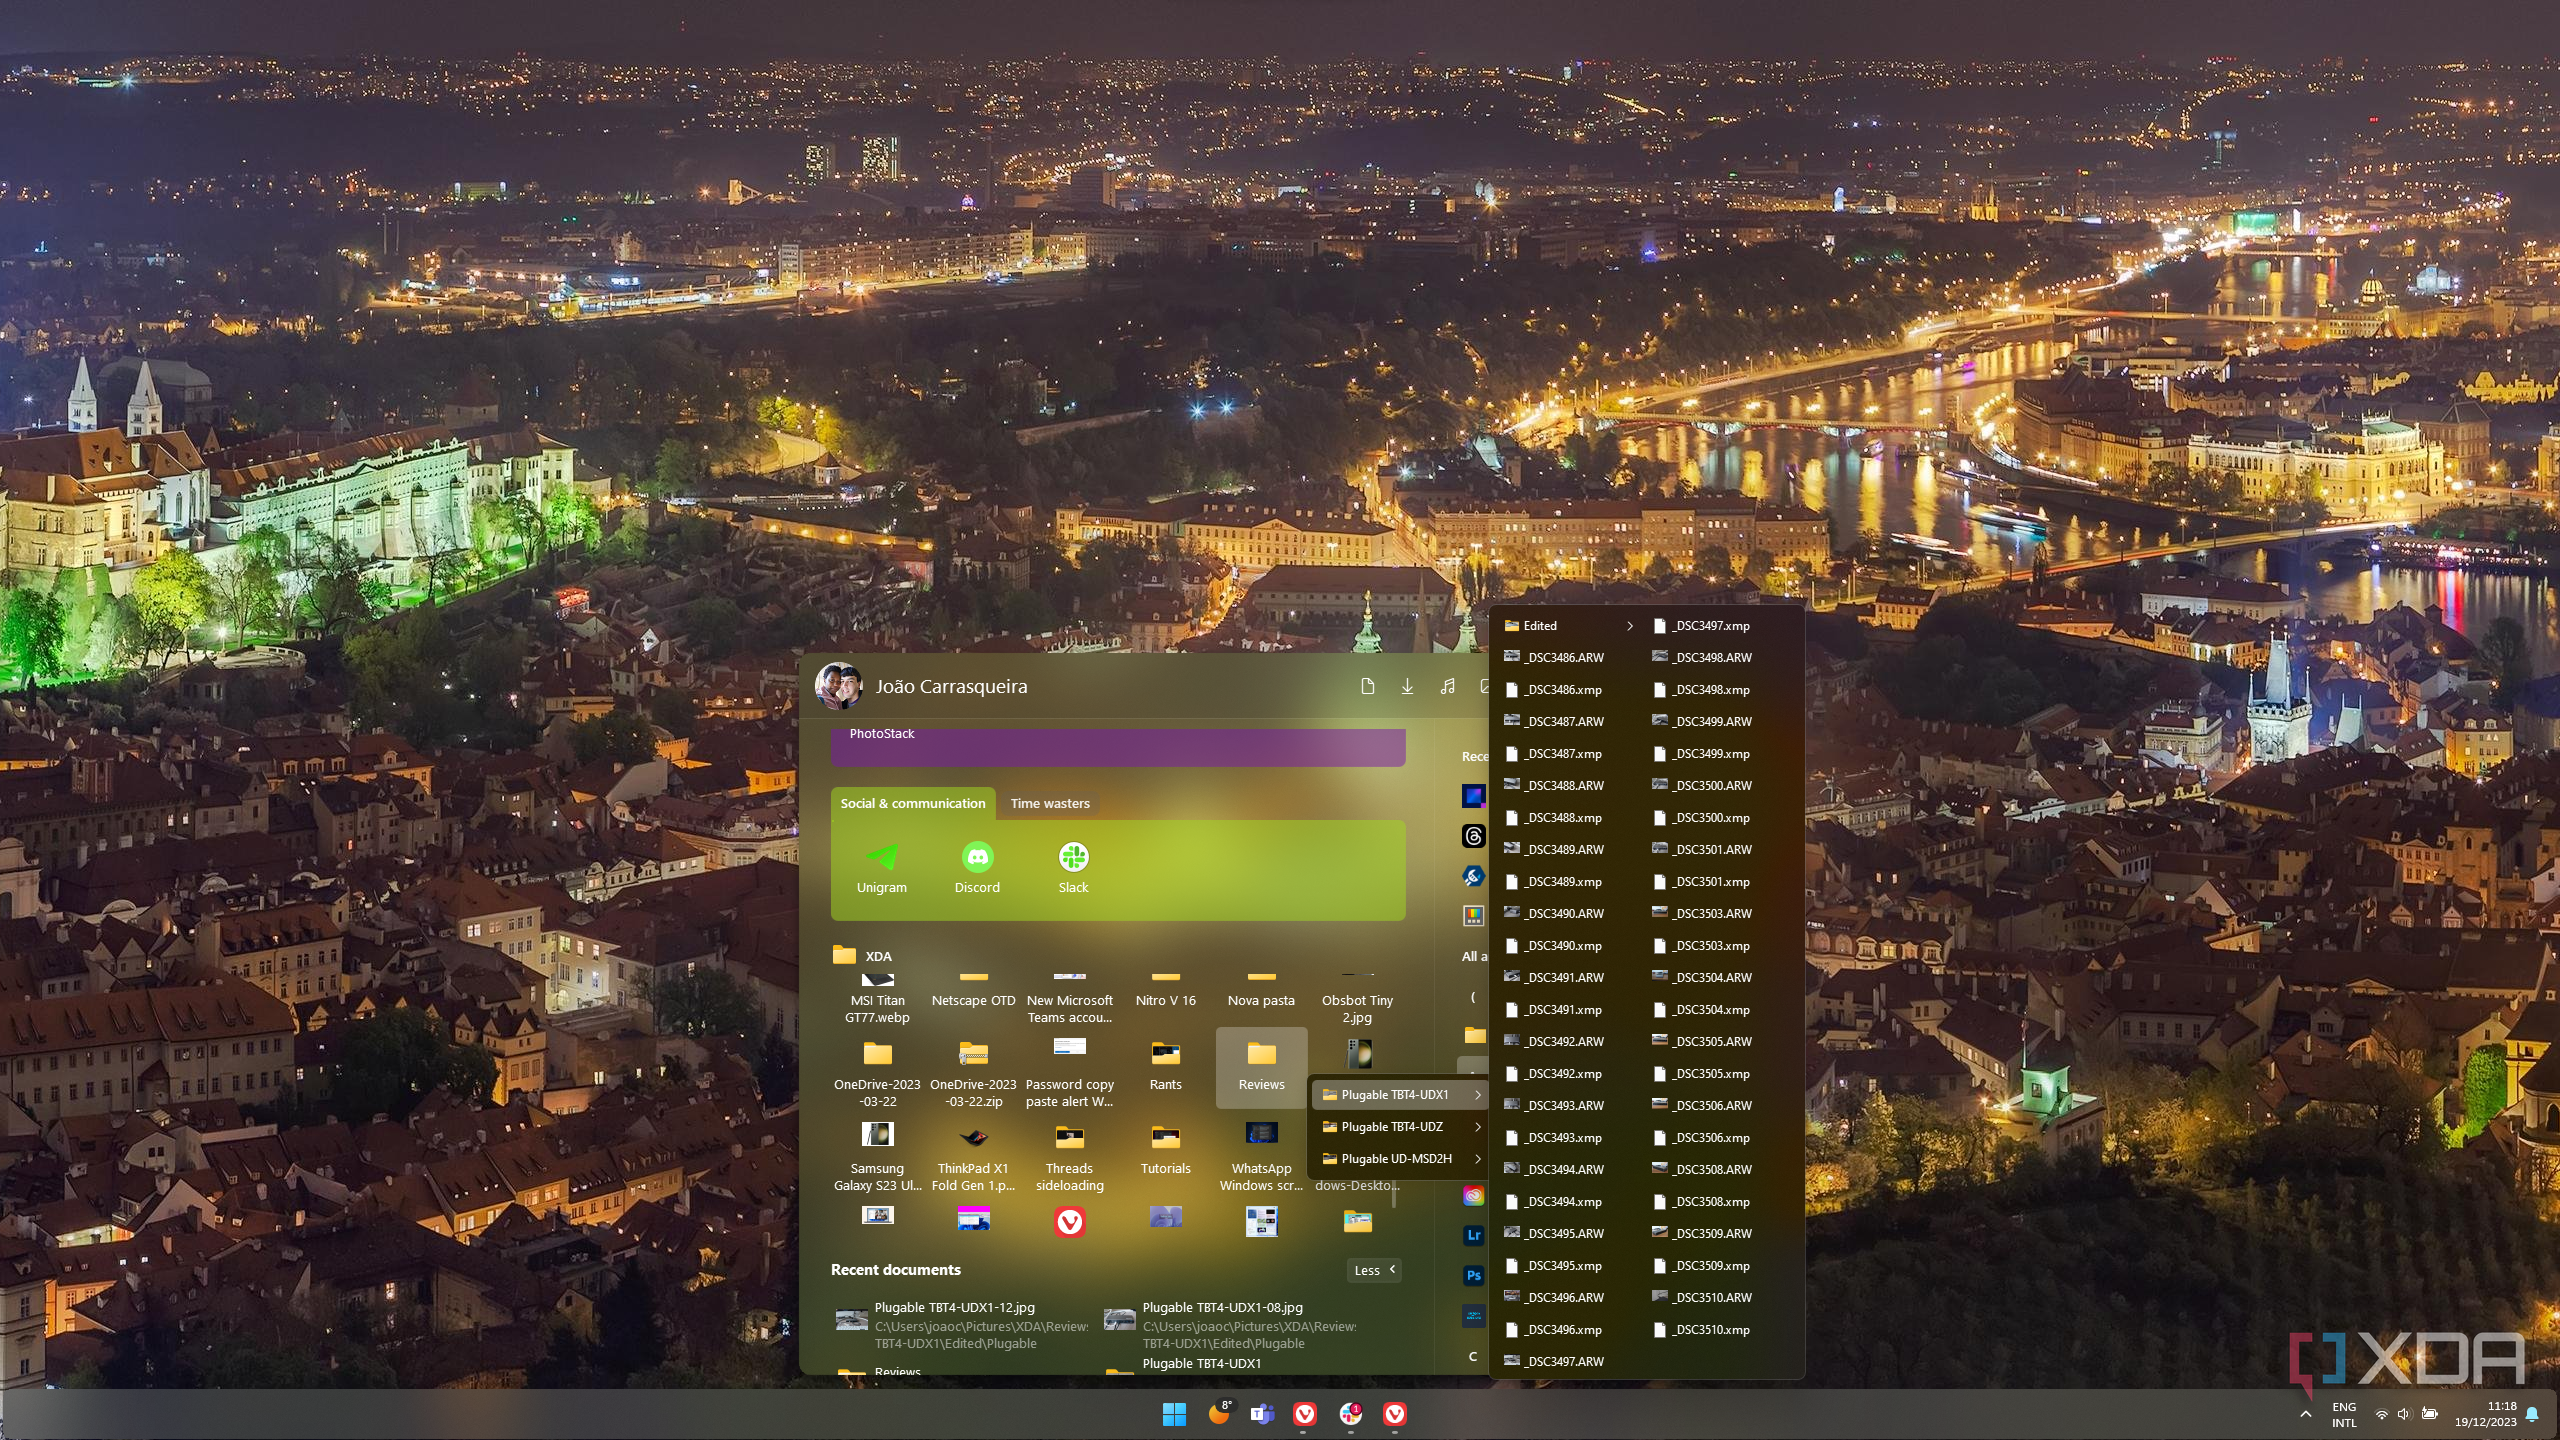
Task: Expand the Plugable TBT4-UDX1 submenu
Action: pos(1399,1095)
